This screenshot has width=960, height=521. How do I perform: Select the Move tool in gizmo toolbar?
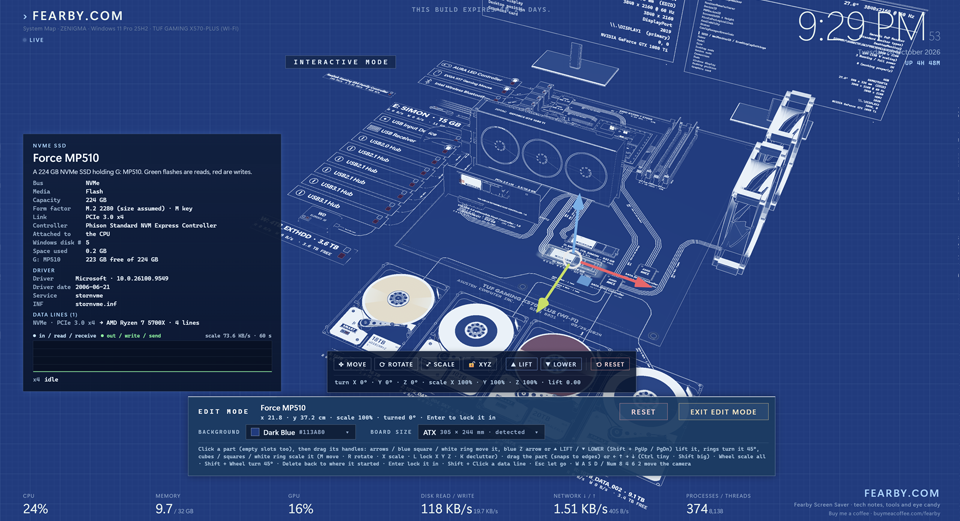point(352,364)
